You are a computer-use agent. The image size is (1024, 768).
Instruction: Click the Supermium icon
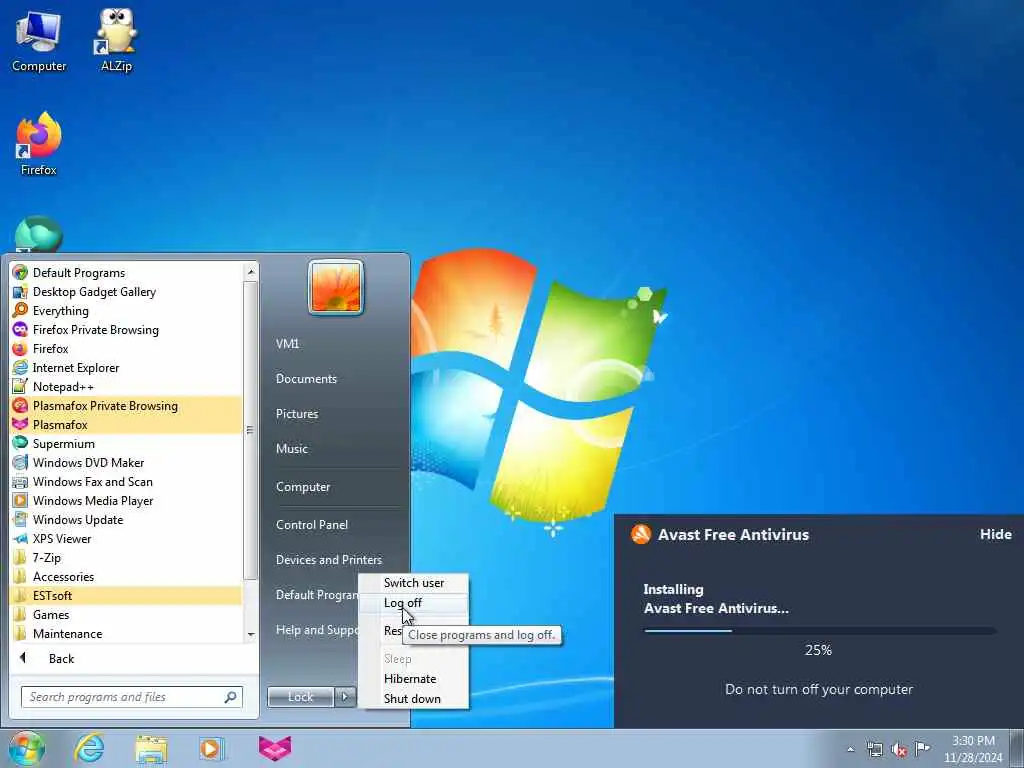click(20, 443)
